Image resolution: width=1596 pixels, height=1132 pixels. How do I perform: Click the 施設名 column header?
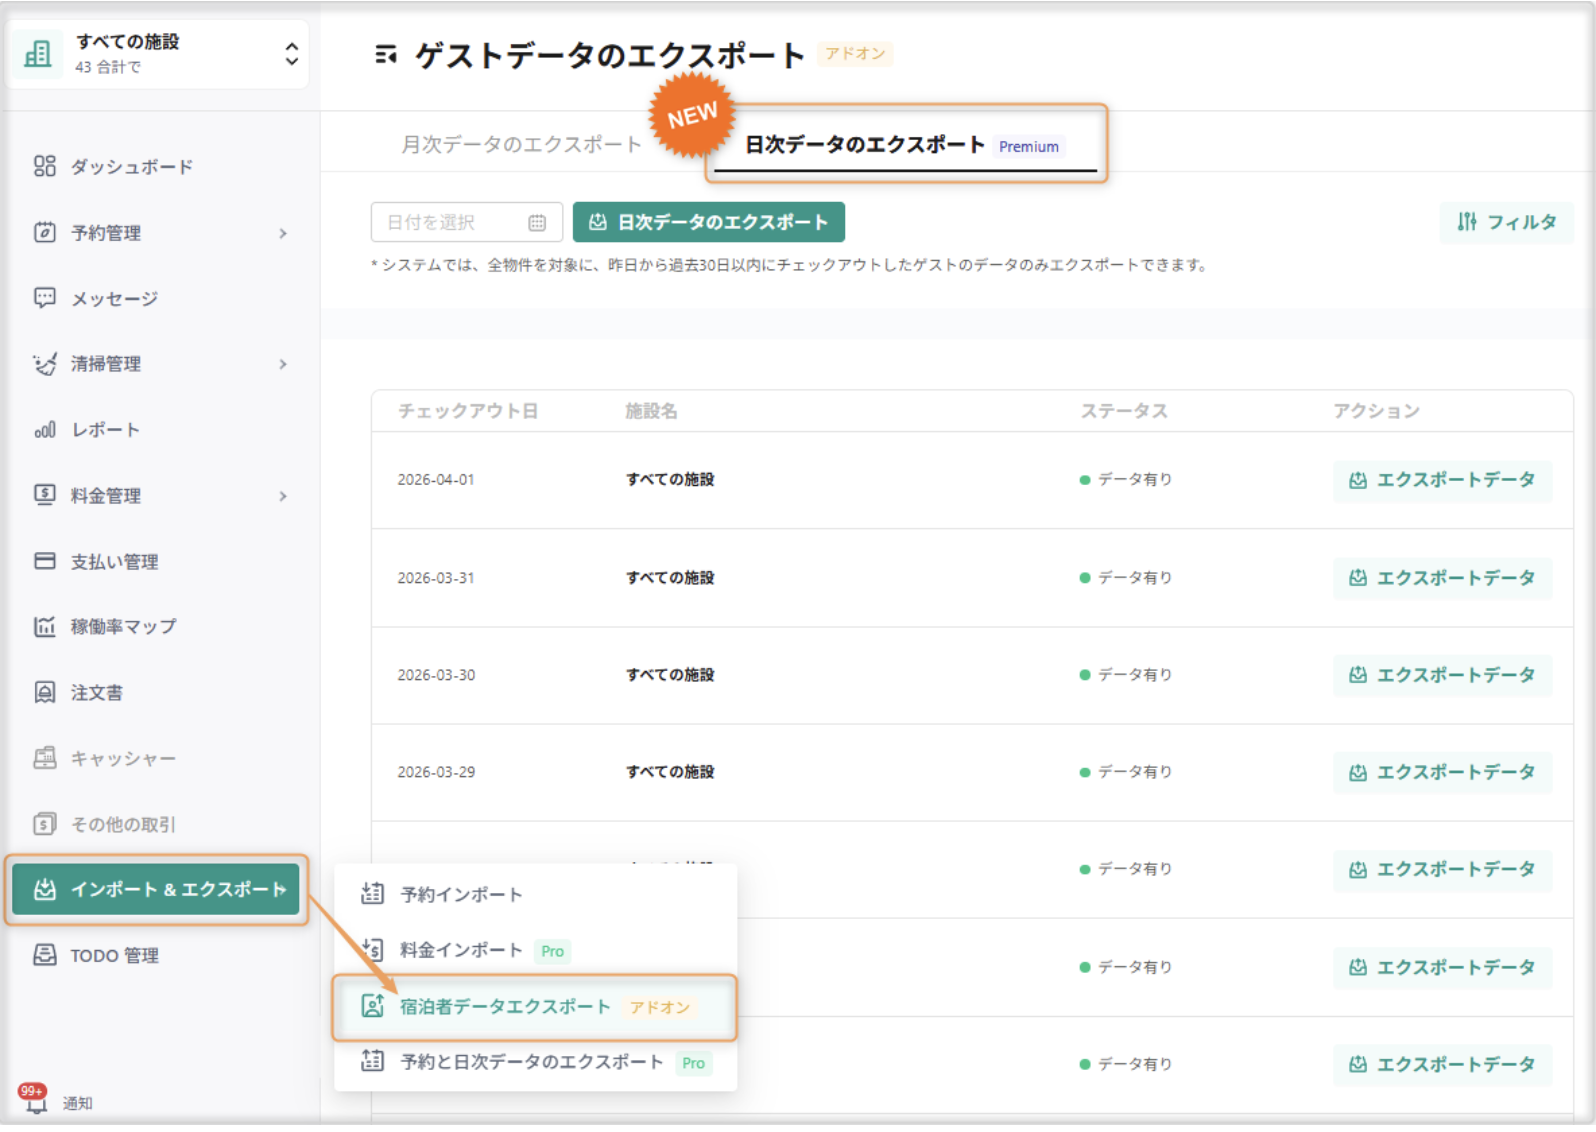pyautogui.click(x=651, y=411)
